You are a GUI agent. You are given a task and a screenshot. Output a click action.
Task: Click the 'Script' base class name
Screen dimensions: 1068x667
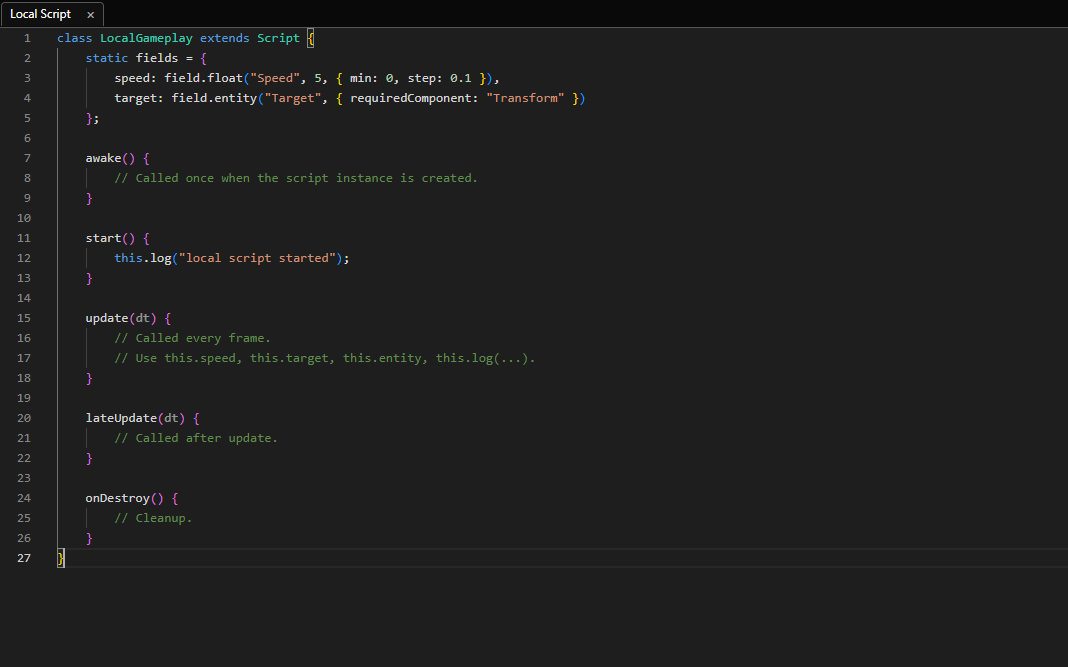click(x=278, y=38)
